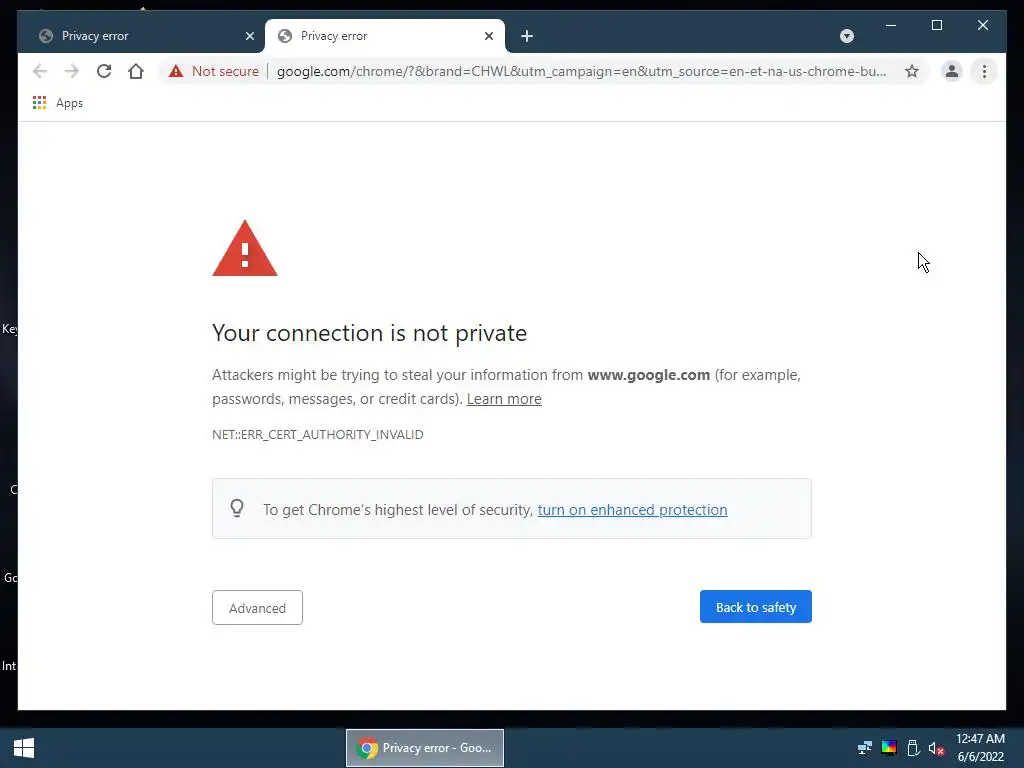The image size is (1024, 768).
Task: Bookmark this page with the star icon
Action: [x=912, y=71]
